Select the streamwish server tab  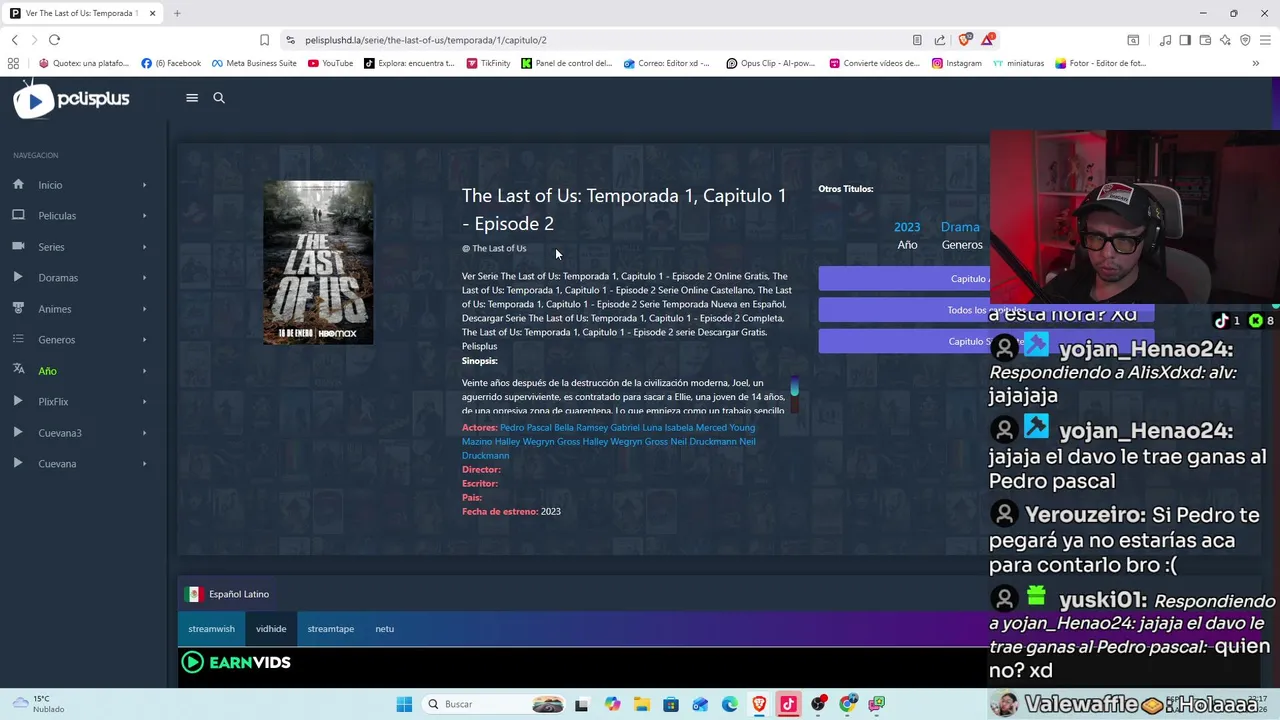tap(211, 629)
